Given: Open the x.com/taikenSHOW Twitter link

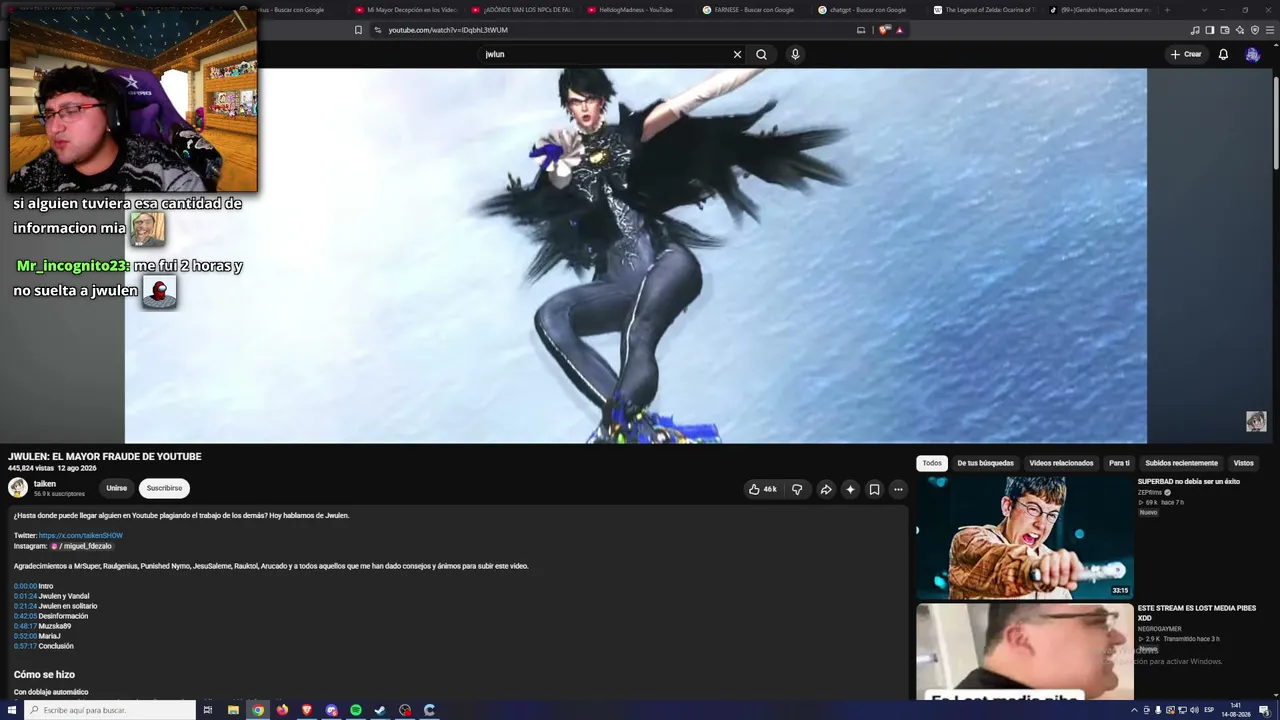Looking at the screenshot, I should click(81, 535).
